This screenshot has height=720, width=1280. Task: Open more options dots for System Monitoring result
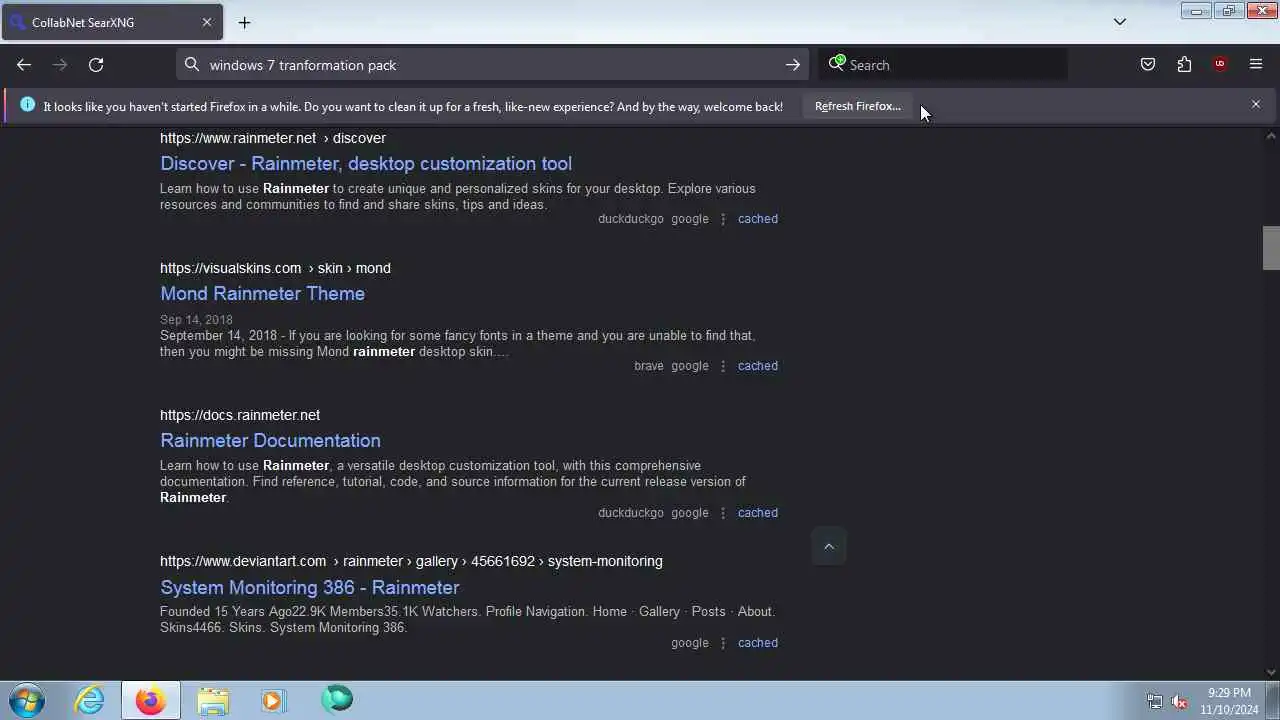[723, 643]
